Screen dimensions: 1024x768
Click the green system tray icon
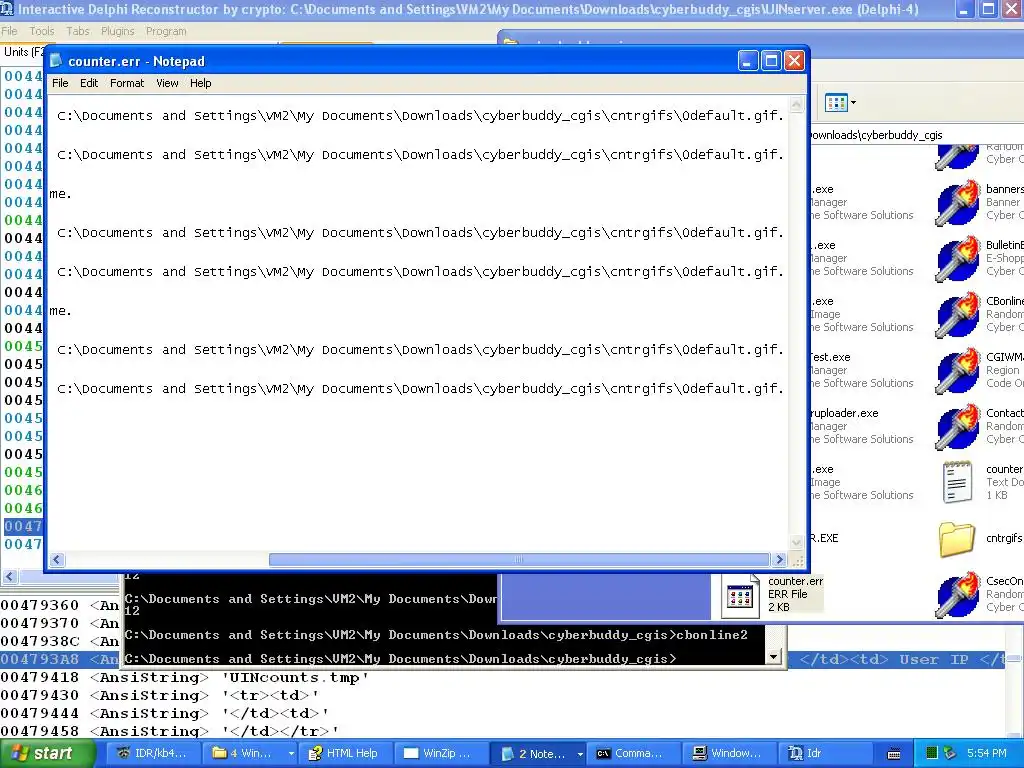coord(932,754)
